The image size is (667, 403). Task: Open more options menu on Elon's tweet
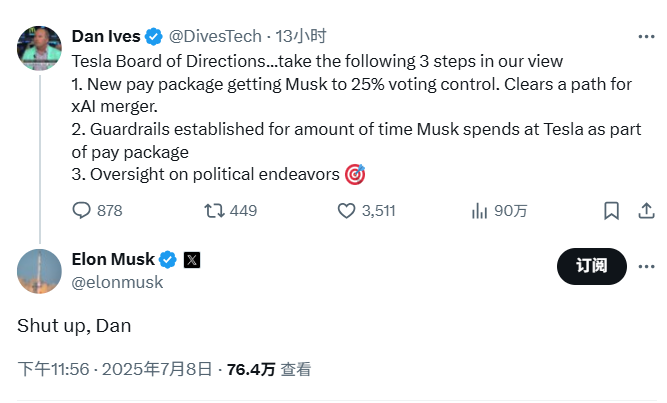click(646, 265)
